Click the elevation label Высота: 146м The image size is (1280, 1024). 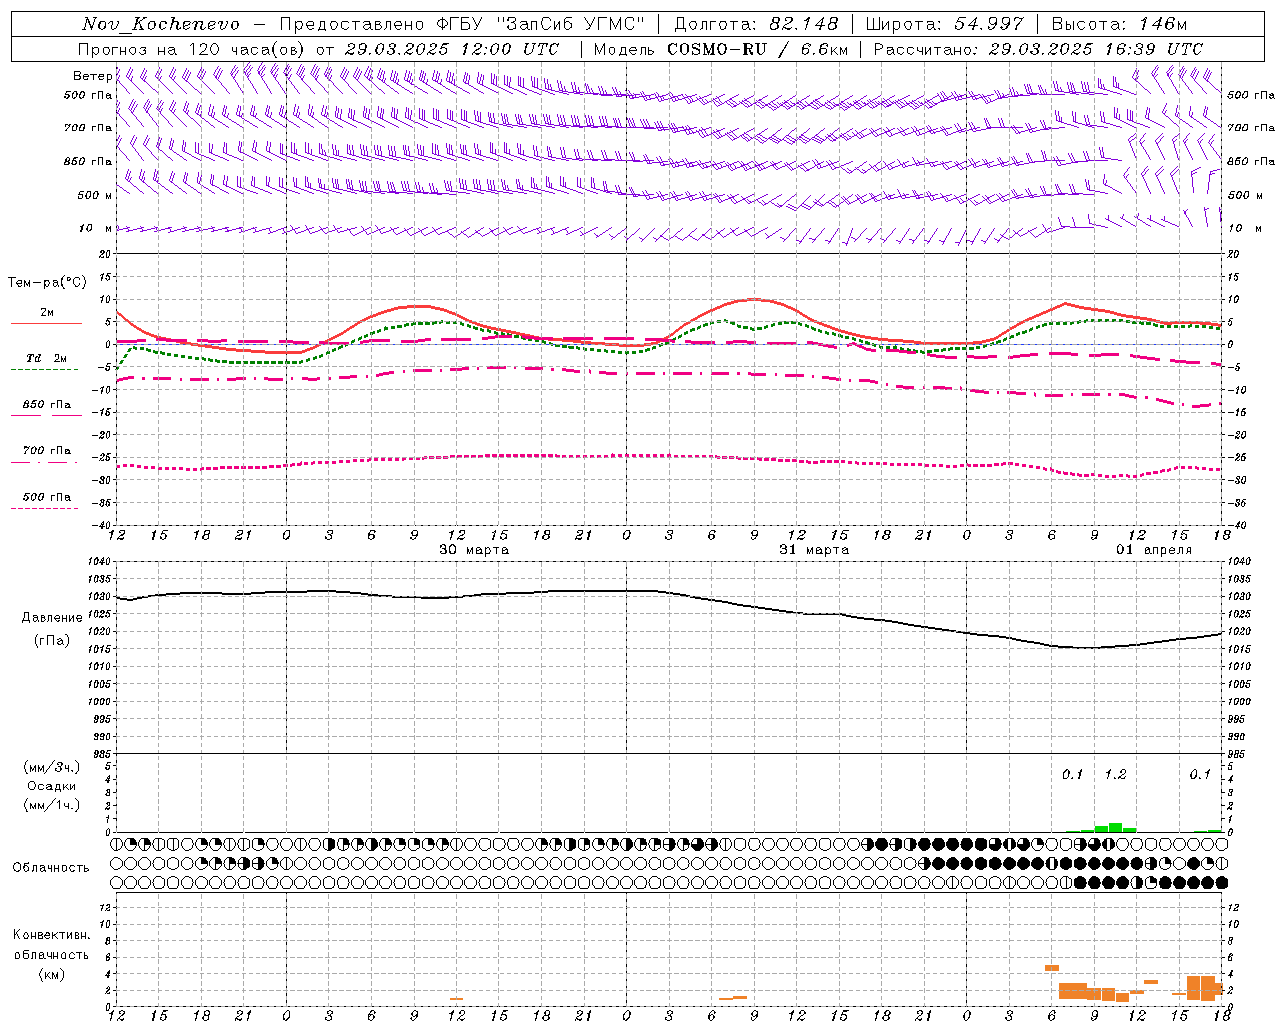pyautogui.click(x=1120, y=24)
